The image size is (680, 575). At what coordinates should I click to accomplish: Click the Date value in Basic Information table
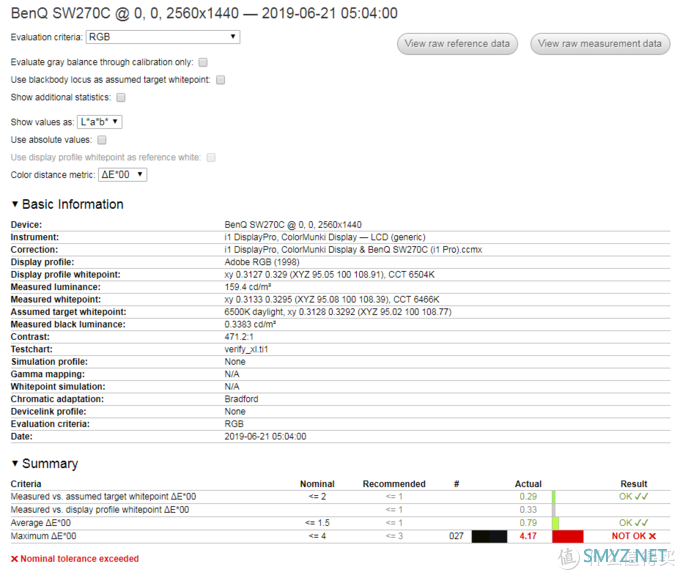click(265, 437)
